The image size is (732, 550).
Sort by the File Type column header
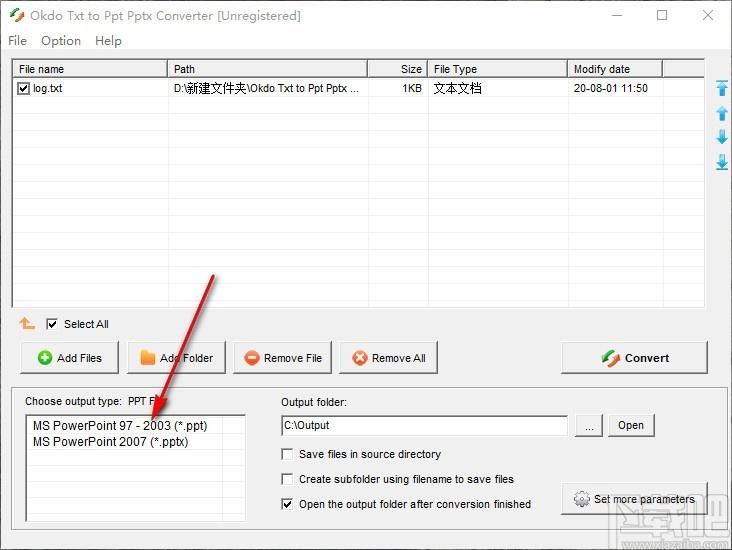coord(498,69)
